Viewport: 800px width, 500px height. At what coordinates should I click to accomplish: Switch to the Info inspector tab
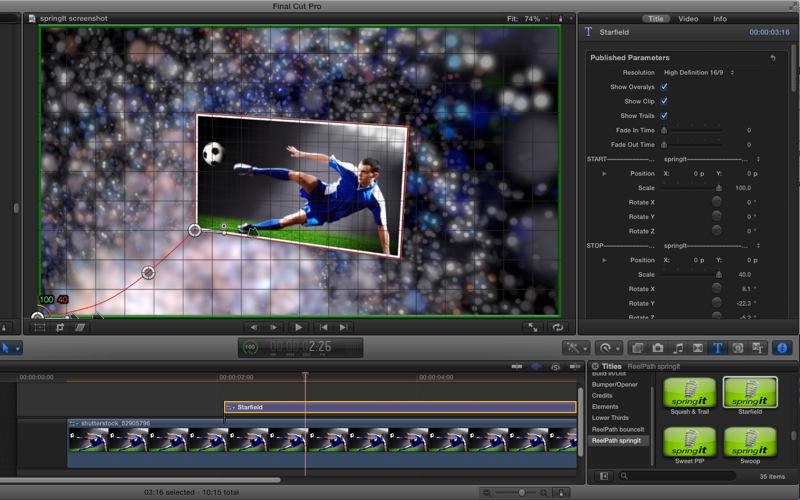click(720, 19)
